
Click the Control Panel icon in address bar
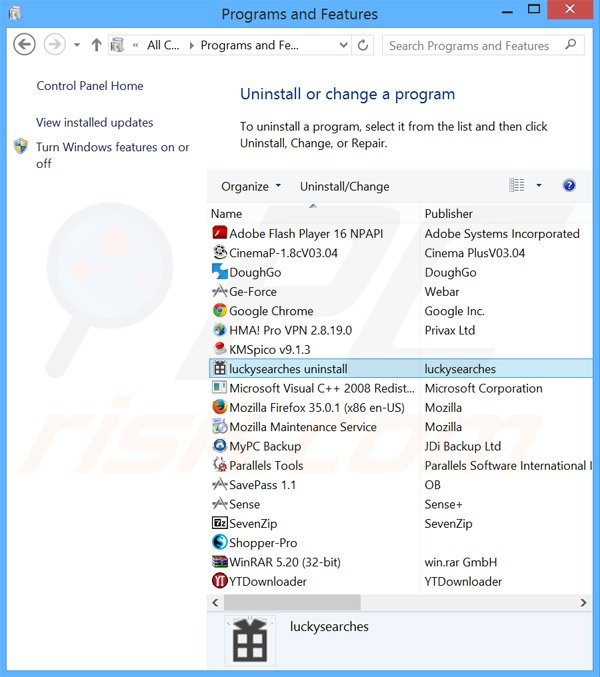pyautogui.click(x=117, y=45)
